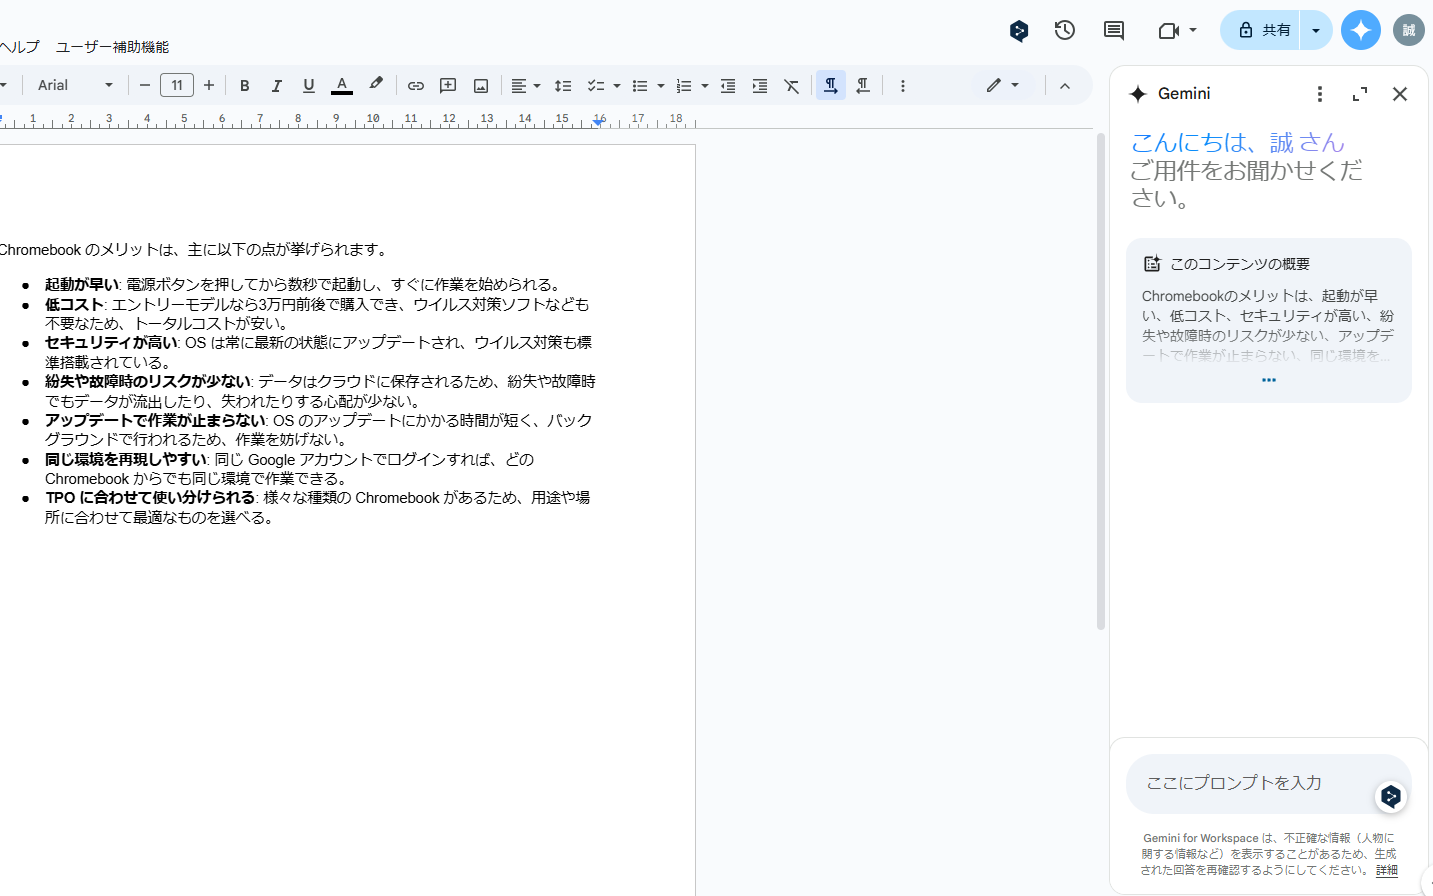Image resolution: width=1433 pixels, height=896 pixels.
Task: Click the text 低コスト in the list
Action: (74, 304)
